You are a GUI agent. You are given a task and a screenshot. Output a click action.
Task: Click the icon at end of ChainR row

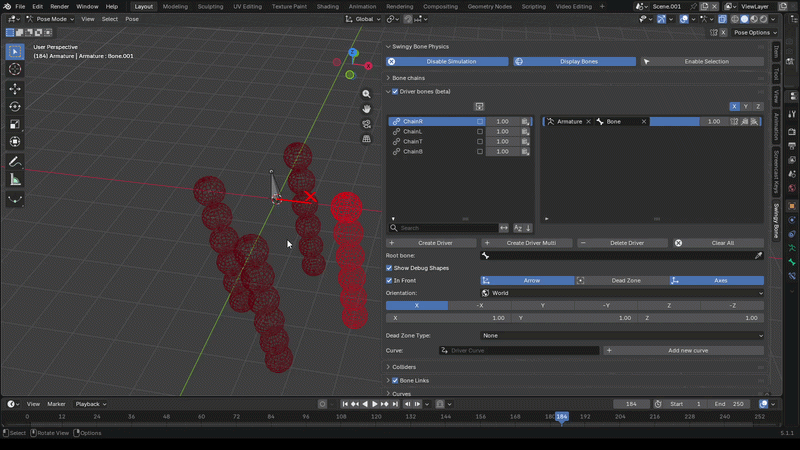coord(525,121)
